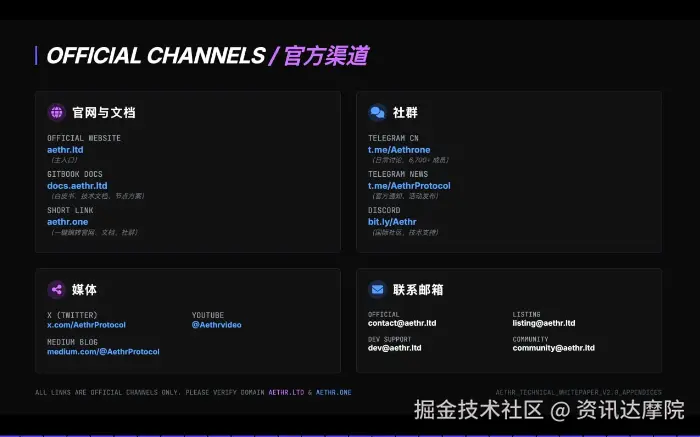The width and height of the screenshot is (700, 437).
Task: Click the OFFICIAL CHANNELS page title
Action: (x=156, y=56)
